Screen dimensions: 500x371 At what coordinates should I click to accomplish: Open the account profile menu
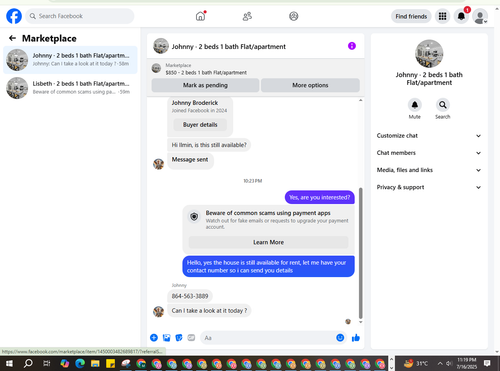click(480, 17)
